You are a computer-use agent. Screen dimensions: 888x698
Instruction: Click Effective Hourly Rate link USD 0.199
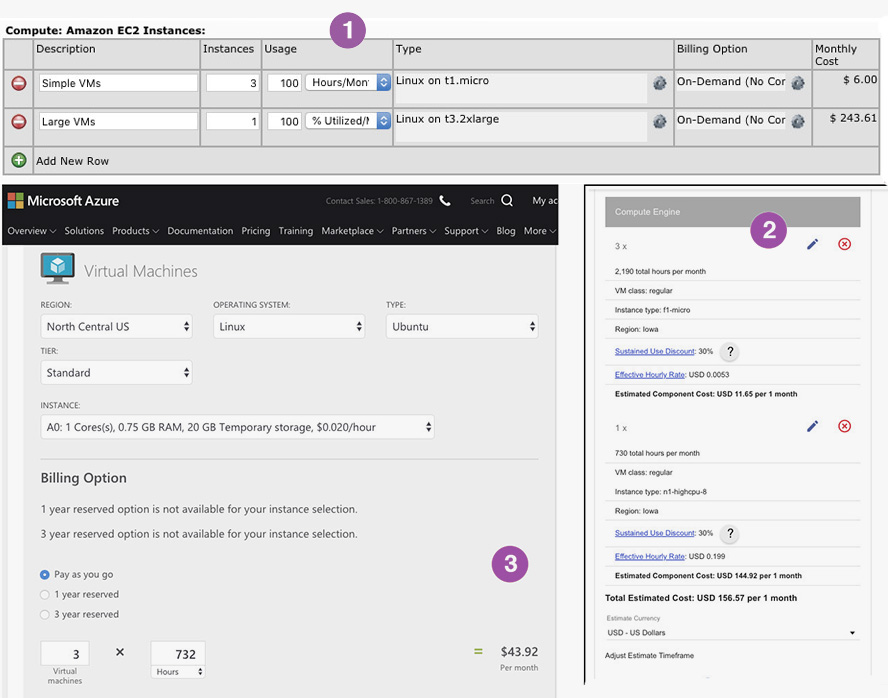pos(650,556)
